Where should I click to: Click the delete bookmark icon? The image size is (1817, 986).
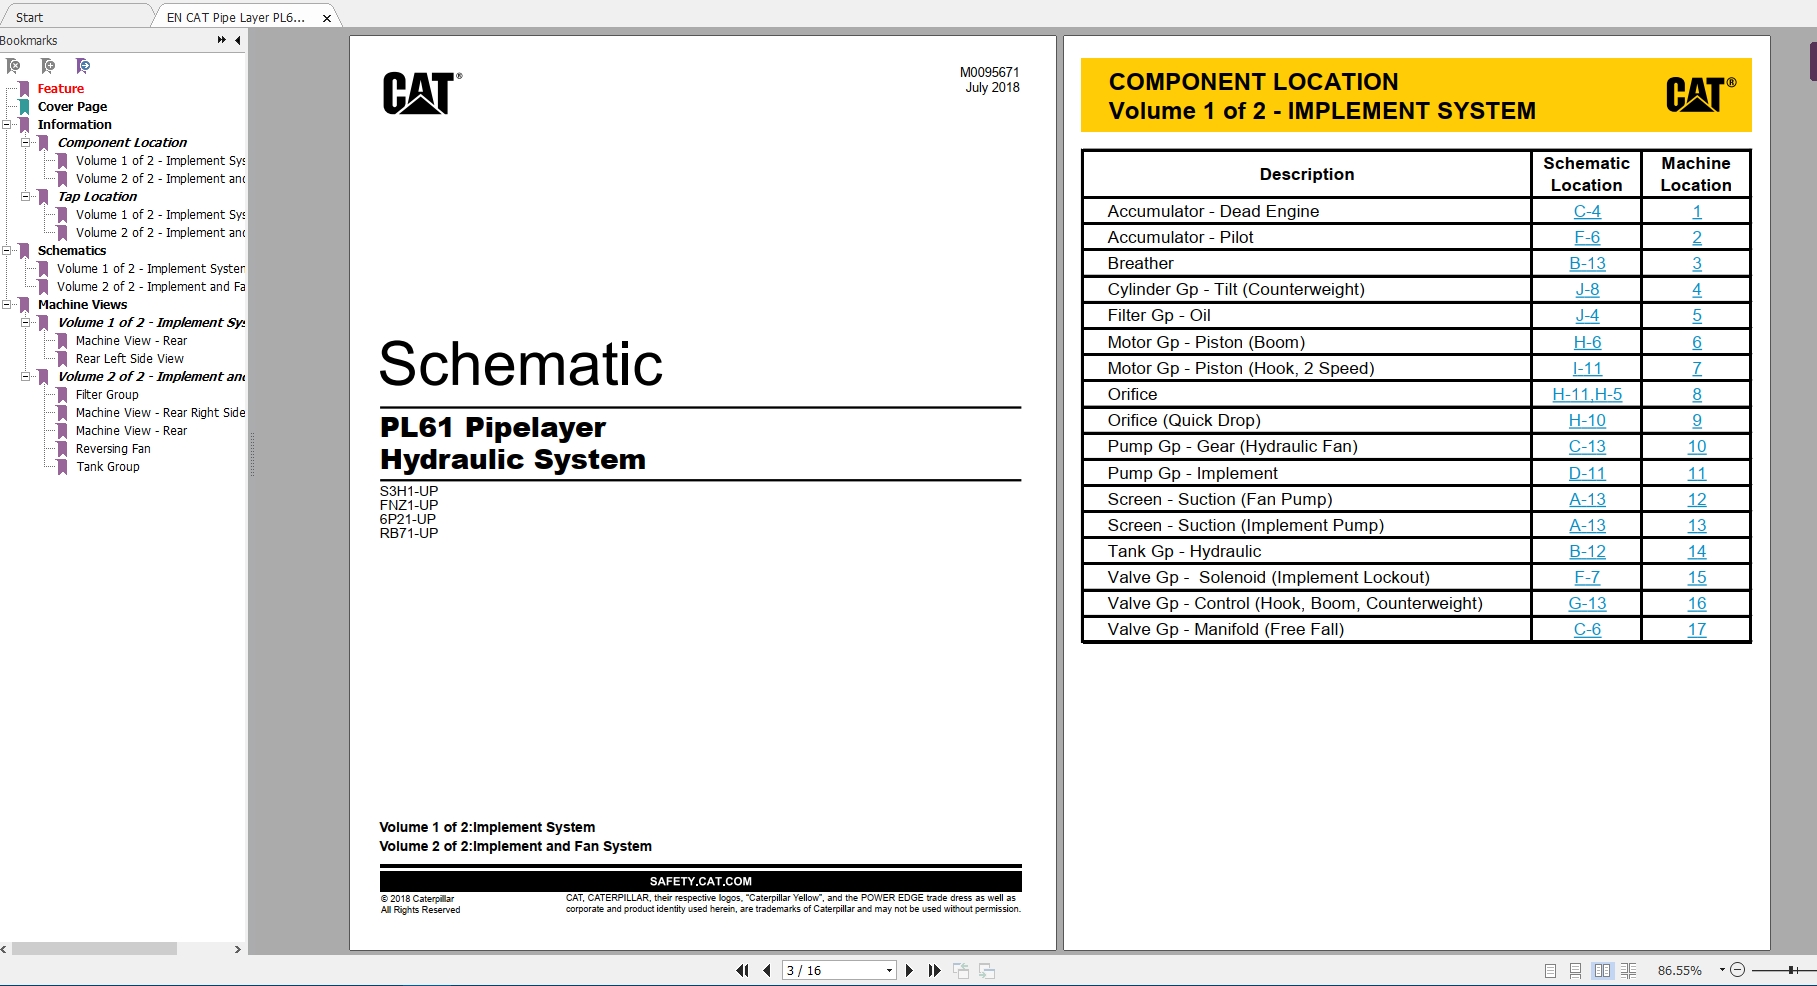click(x=13, y=66)
